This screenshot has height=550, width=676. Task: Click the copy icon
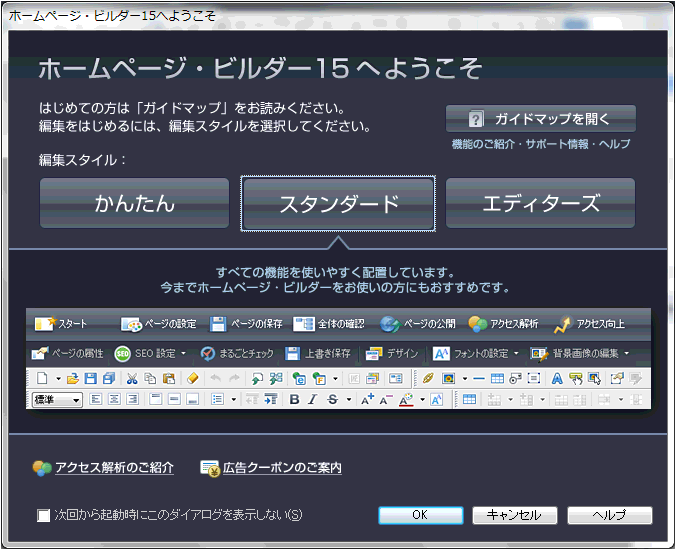pyautogui.click(x=150, y=378)
